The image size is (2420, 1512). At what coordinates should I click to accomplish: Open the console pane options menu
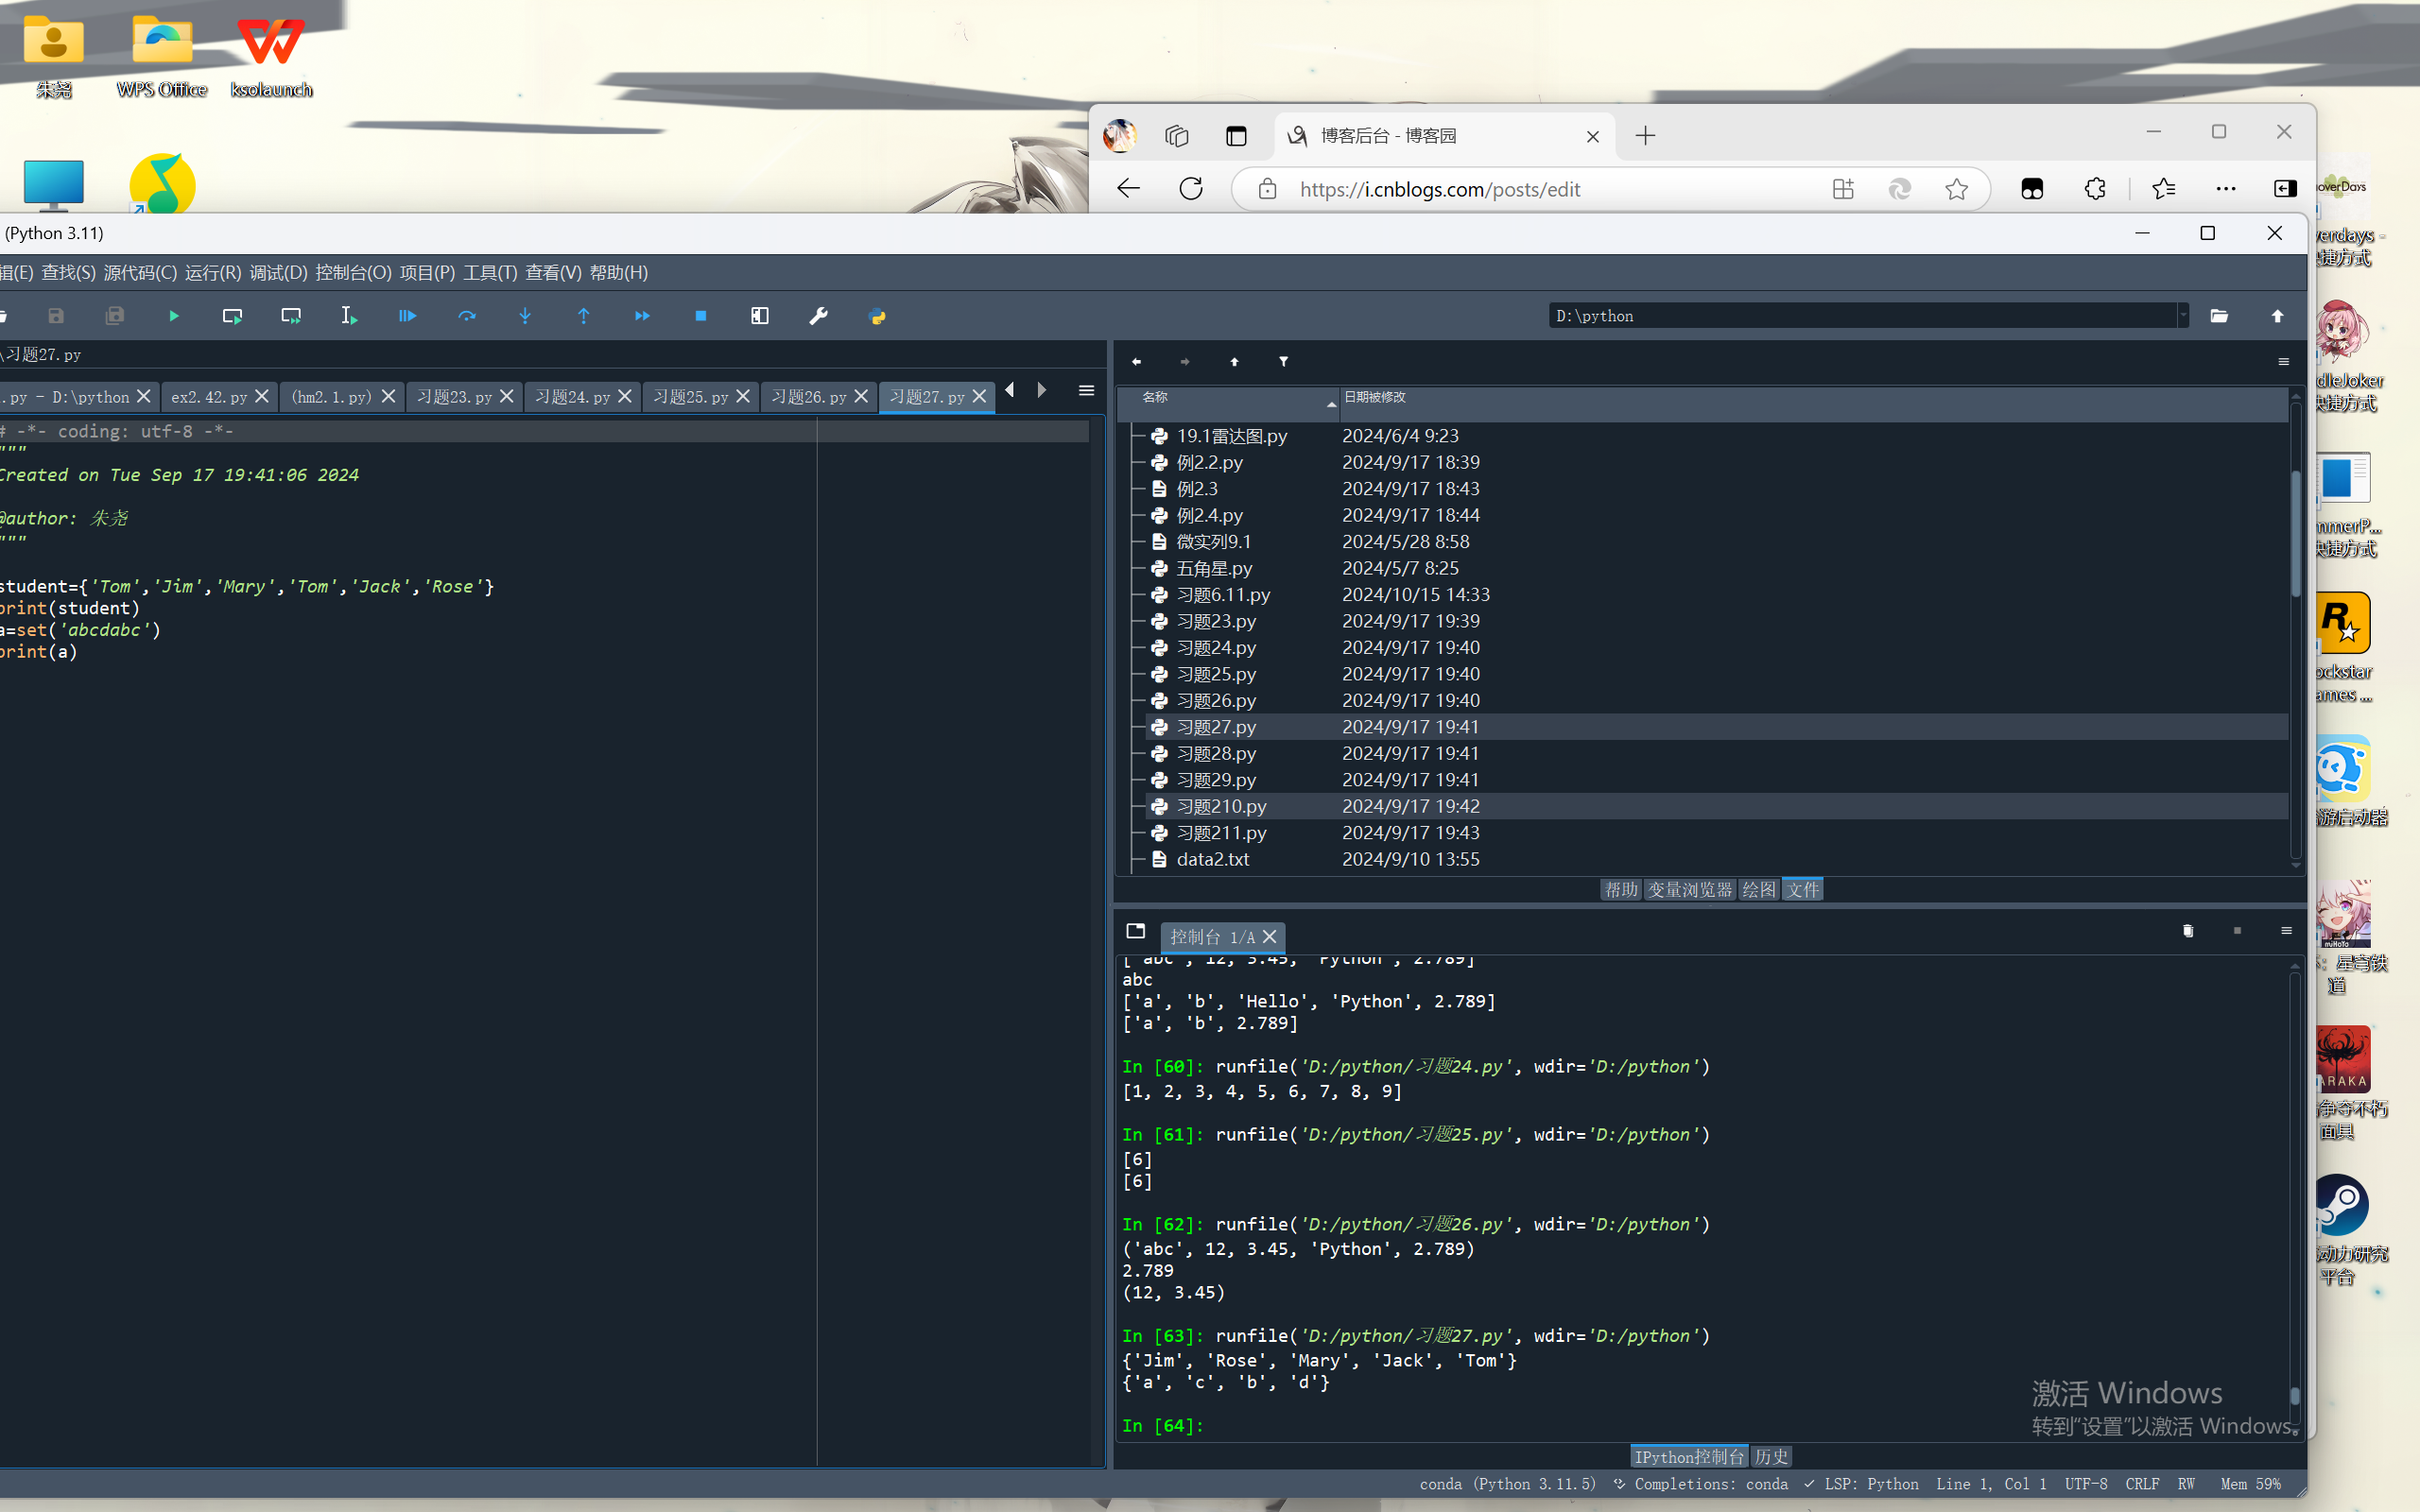tap(2286, 931)
